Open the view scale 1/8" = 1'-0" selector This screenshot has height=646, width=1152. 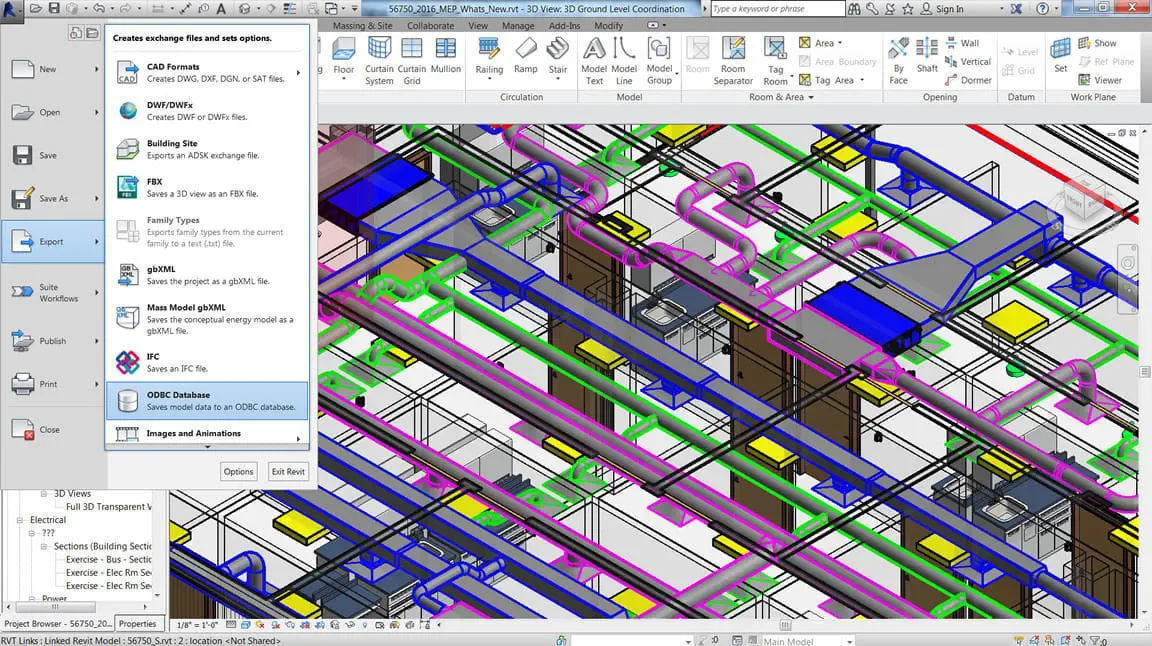[x=198, y=625]
